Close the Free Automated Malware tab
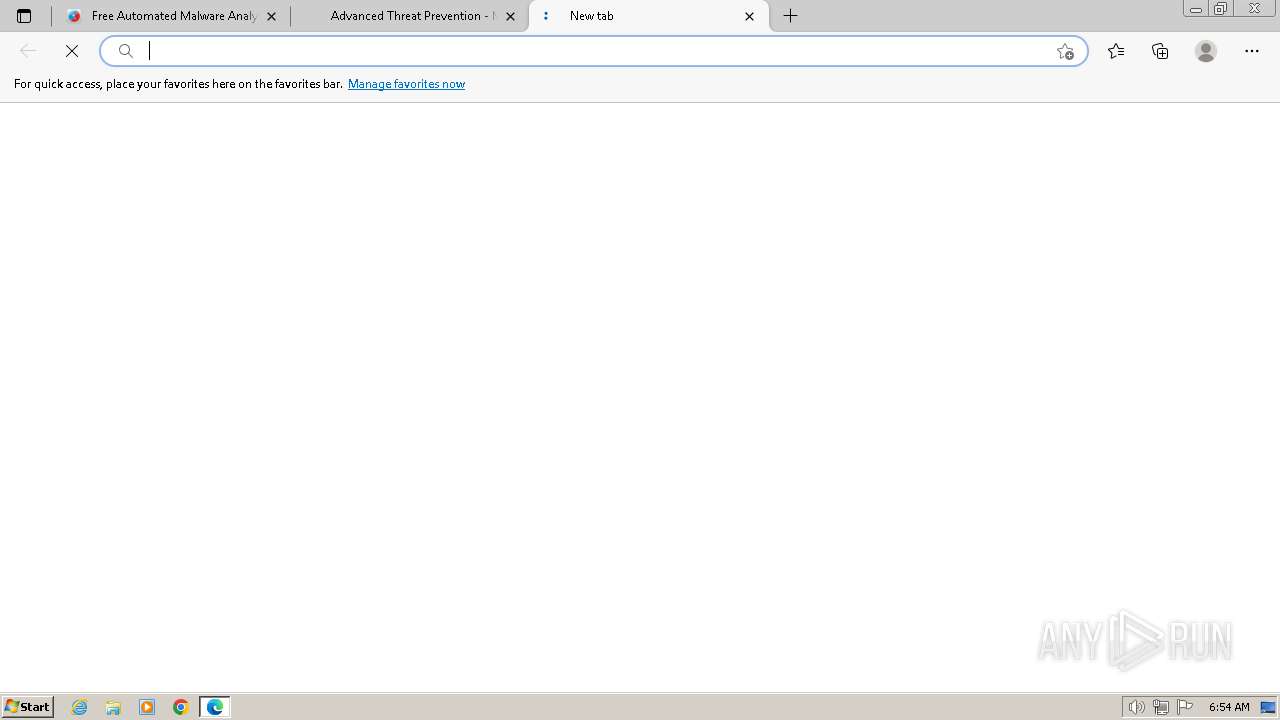This screenshot has height=720, width=1280. click(x=271, y=16)
